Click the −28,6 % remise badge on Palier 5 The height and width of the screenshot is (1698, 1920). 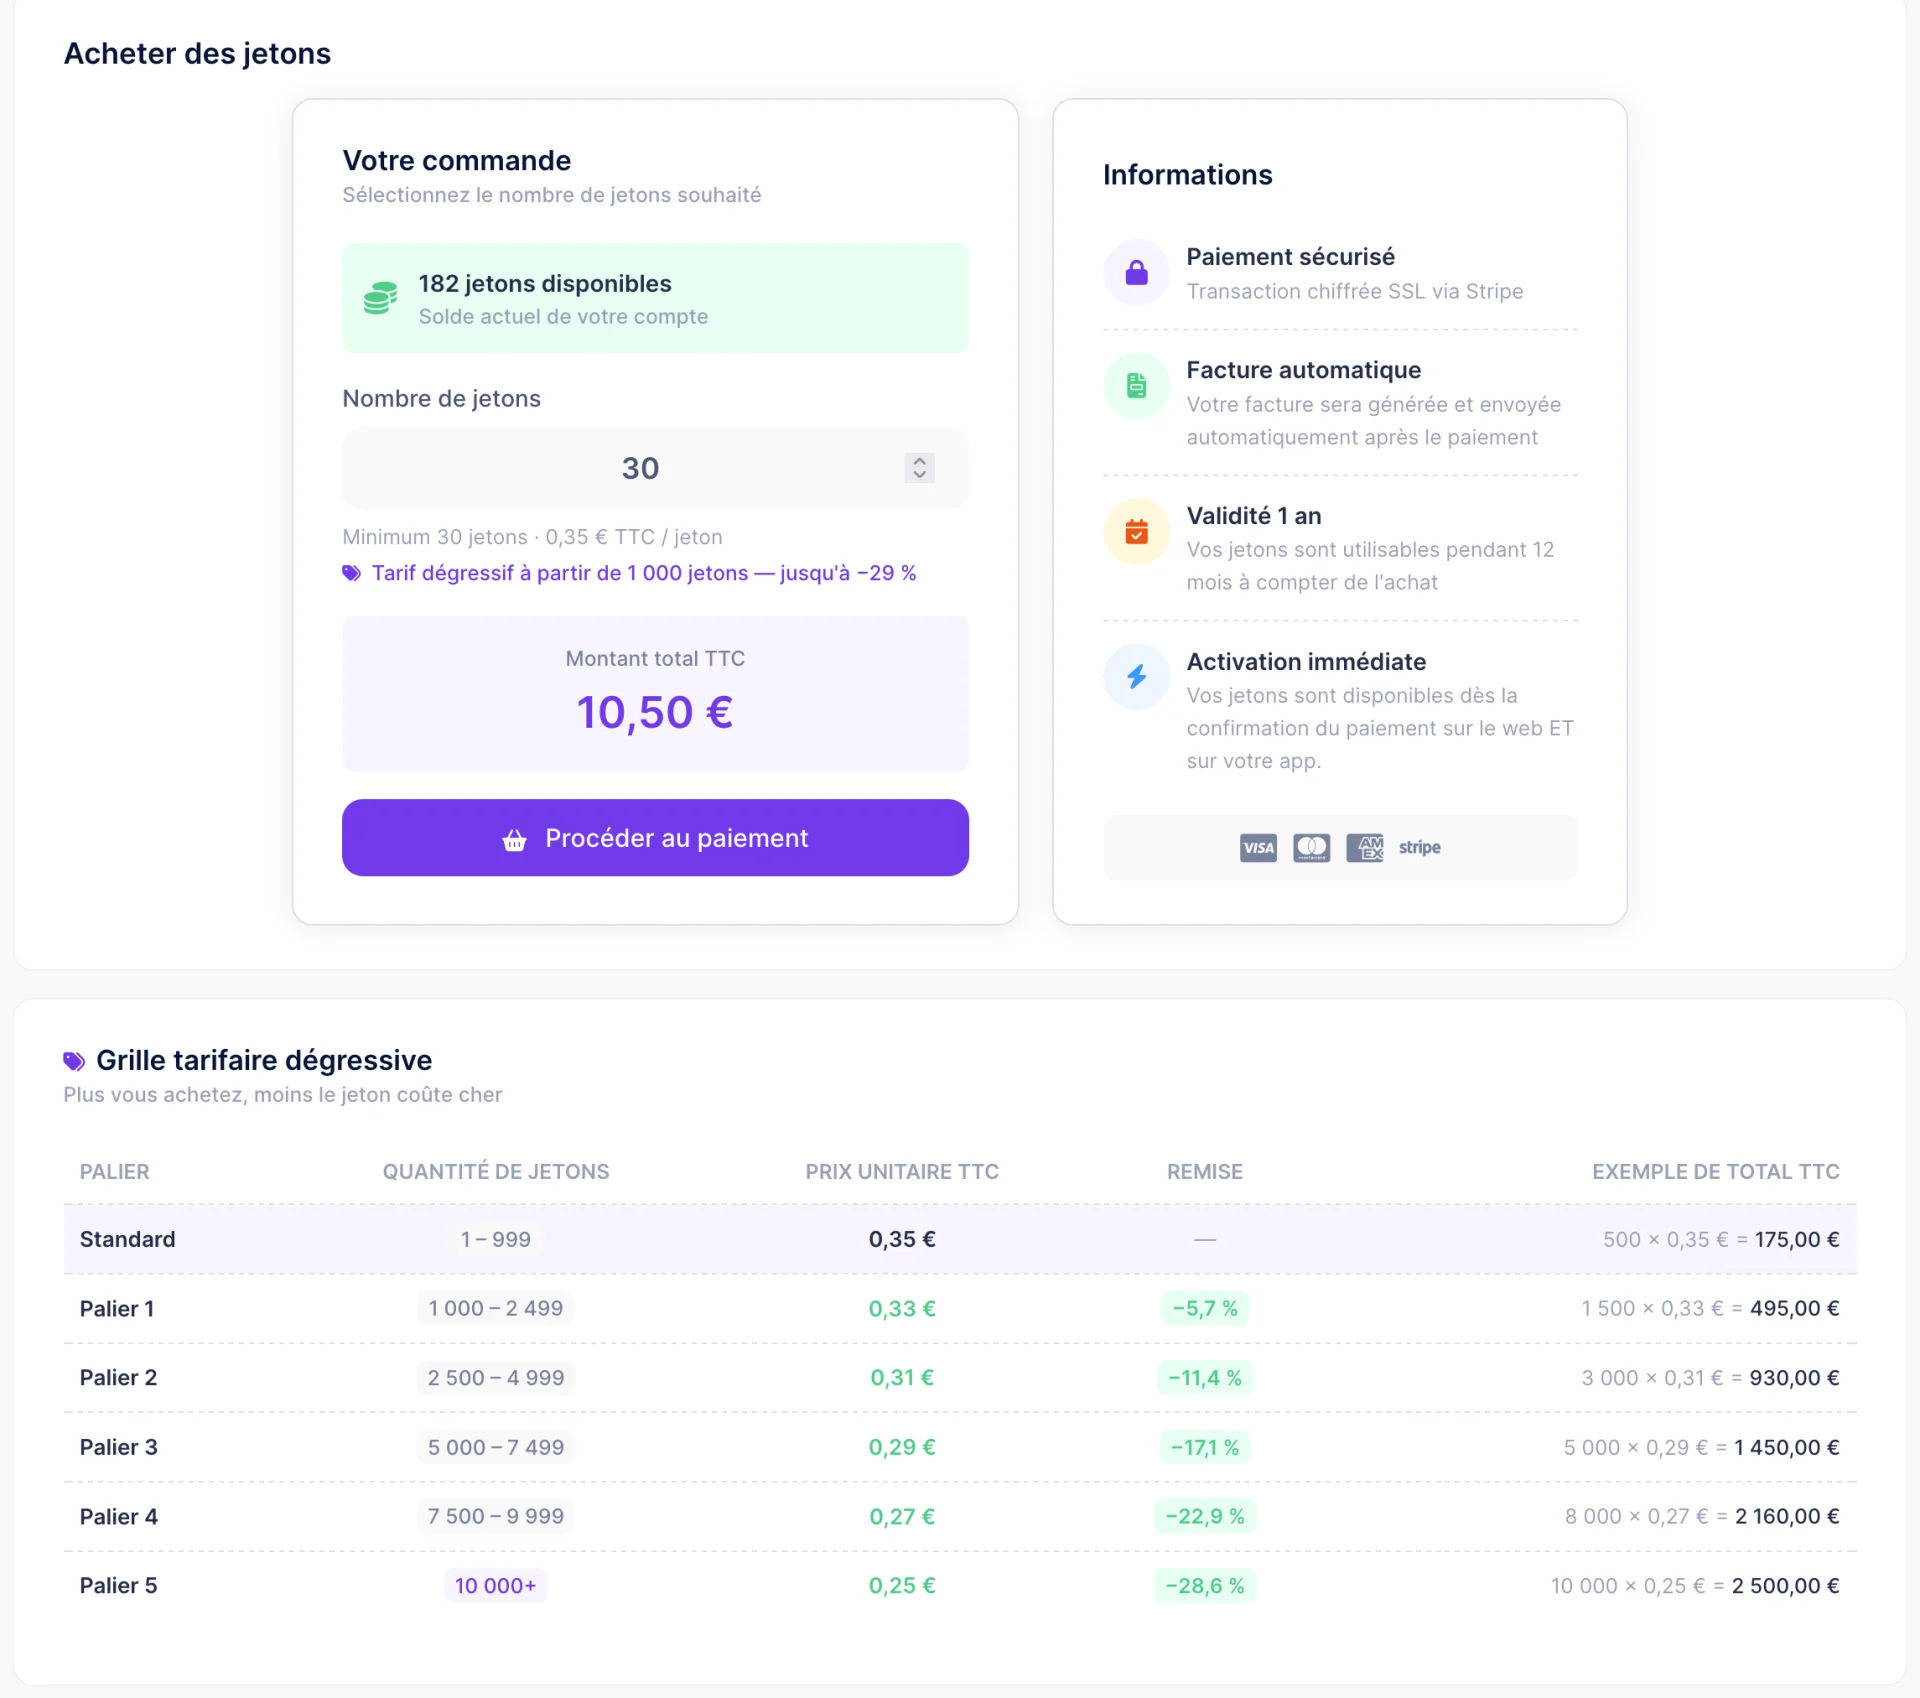pyautogui.click(x=1204, y=1585)
